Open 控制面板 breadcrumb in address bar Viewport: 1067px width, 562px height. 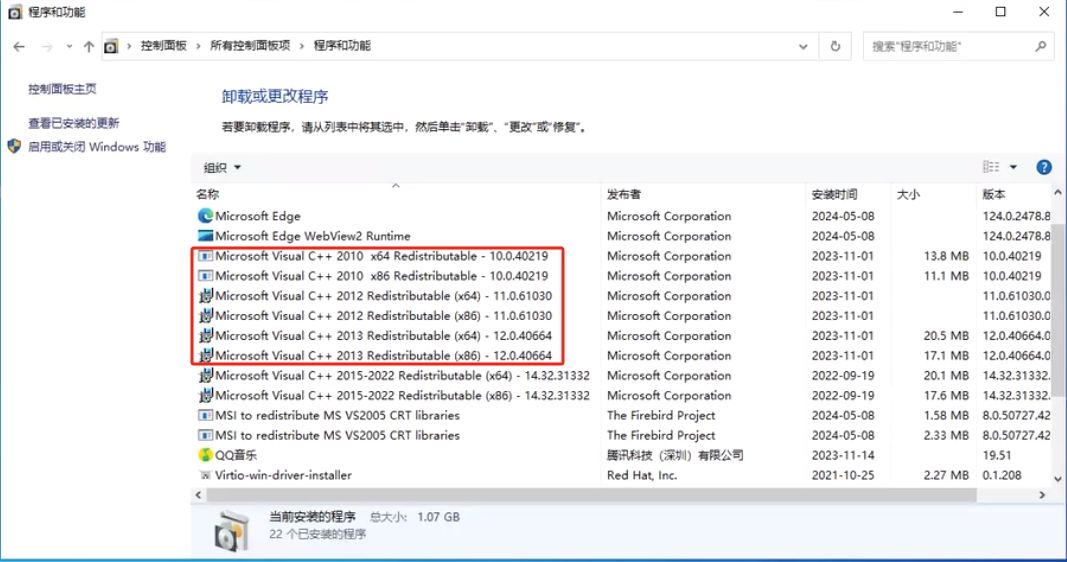coord(163,46)
